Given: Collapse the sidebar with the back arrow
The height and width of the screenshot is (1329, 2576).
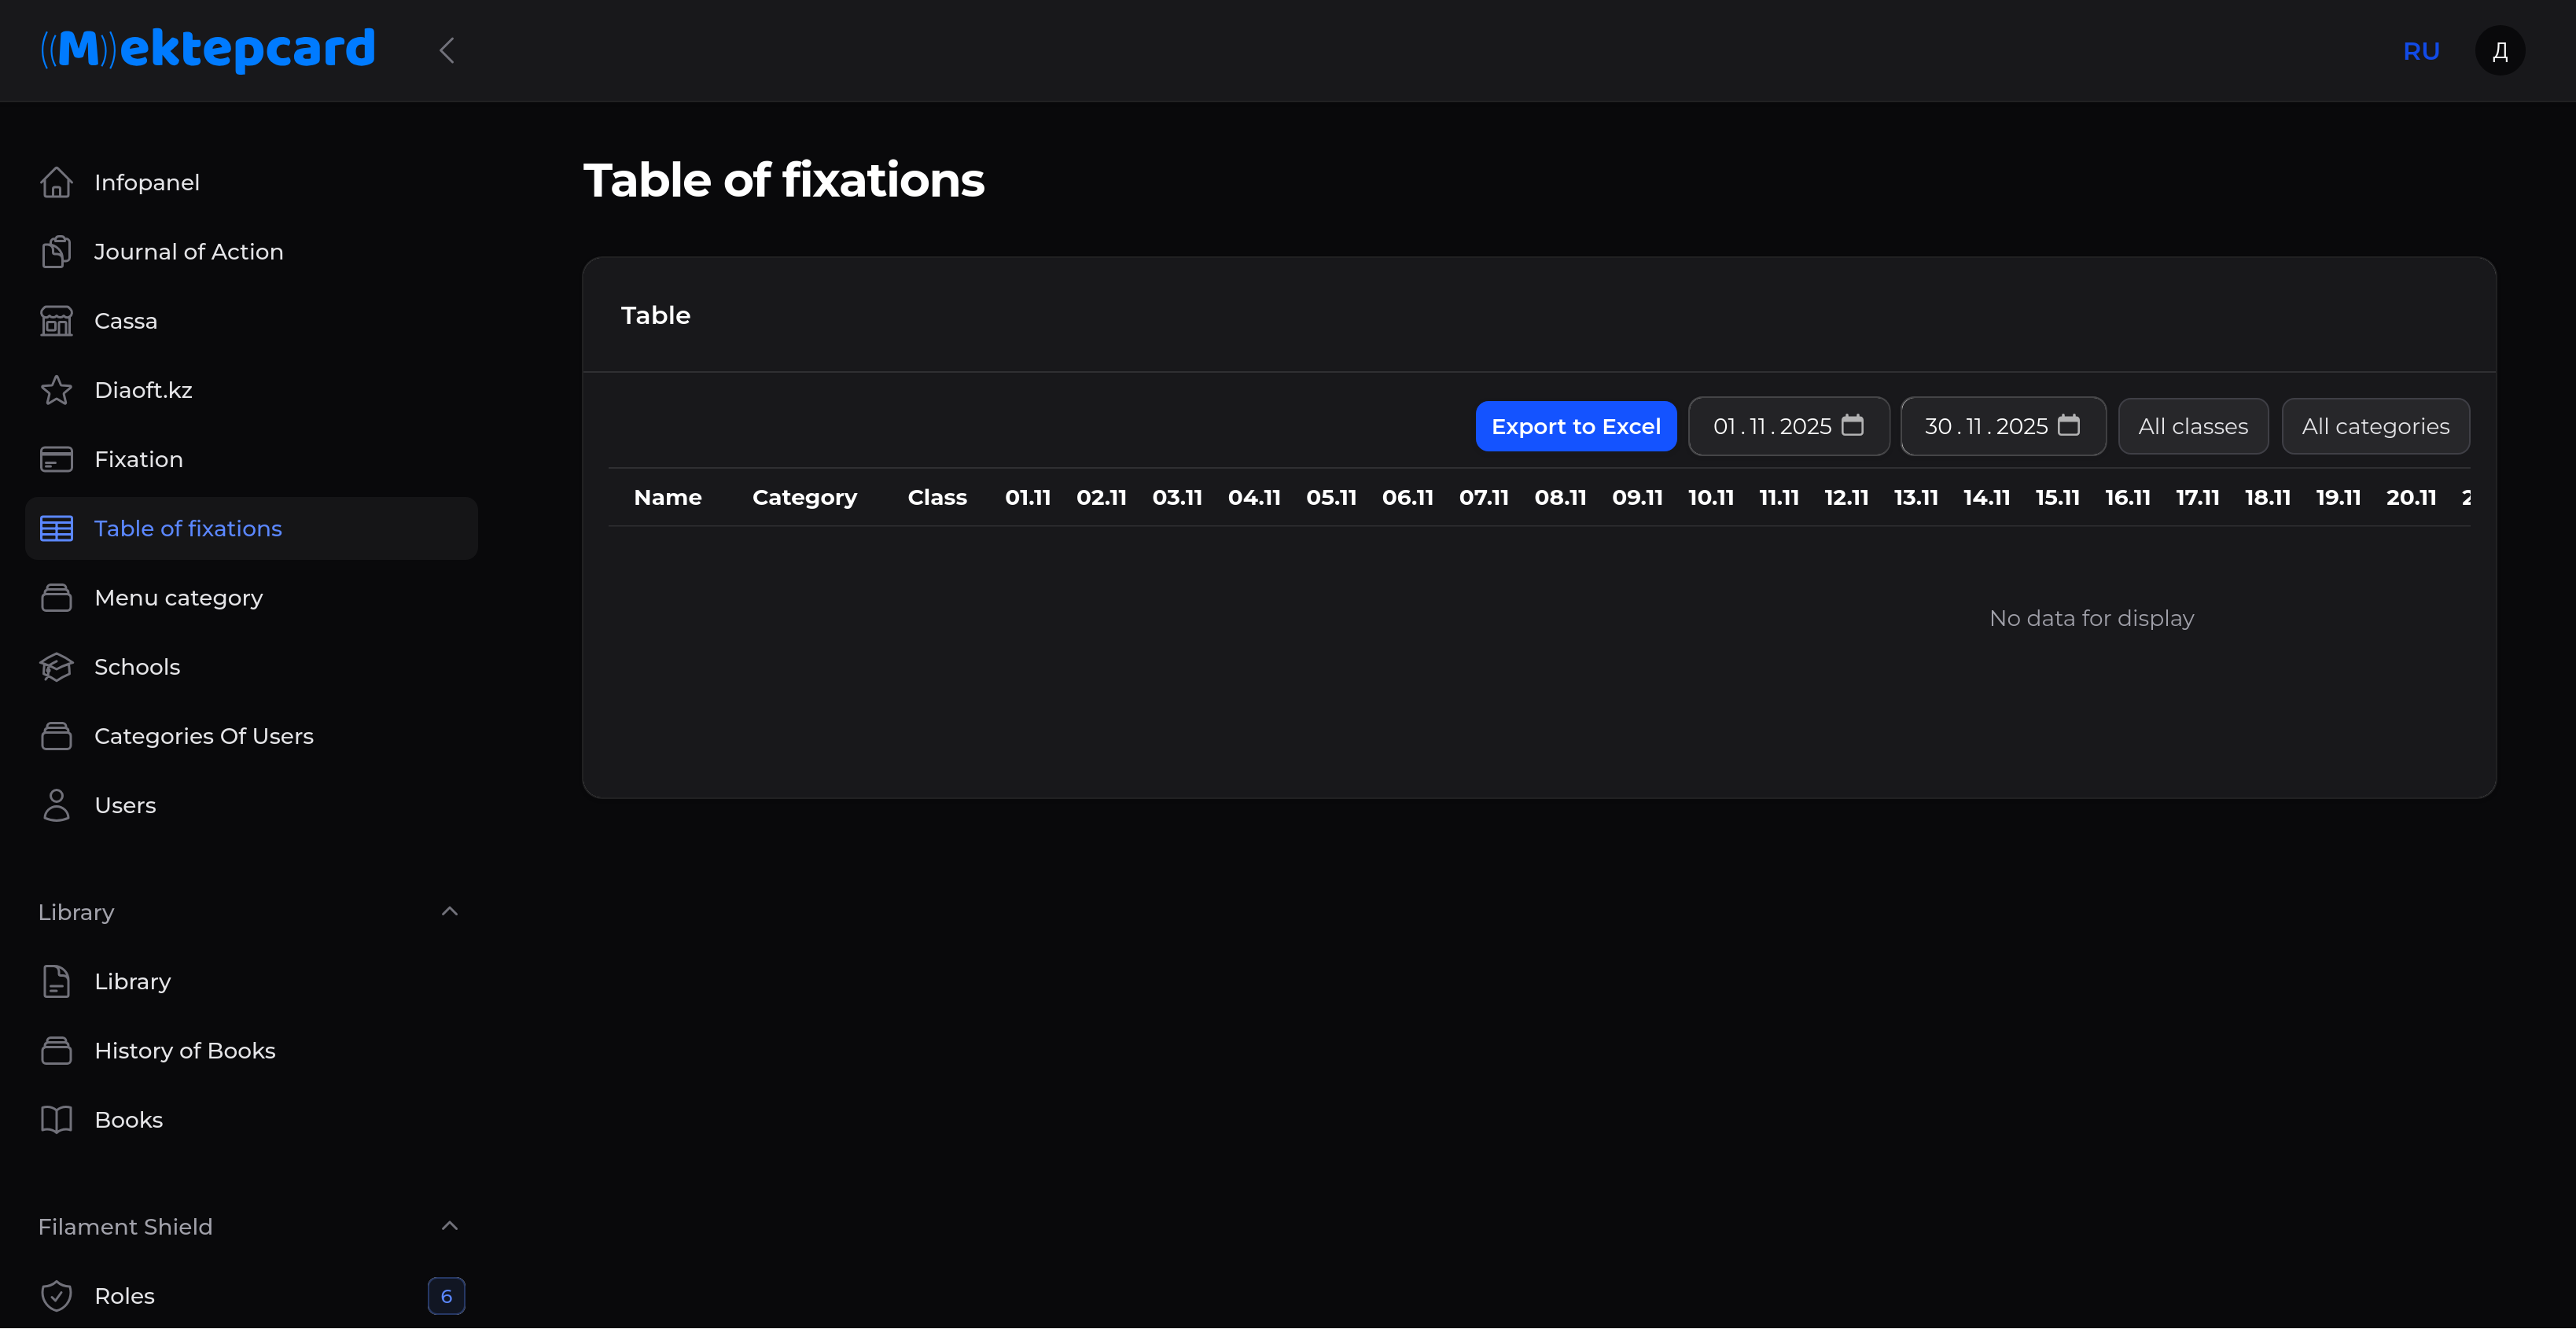Looking at the screenshot, I should coord(447,50).
